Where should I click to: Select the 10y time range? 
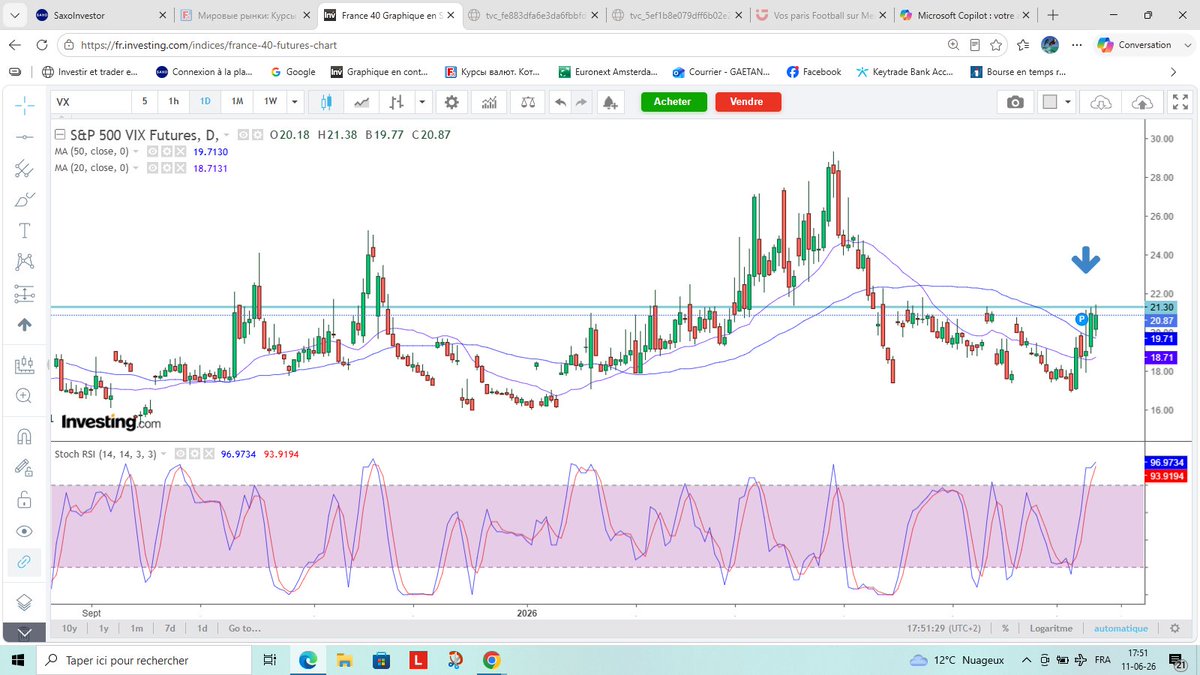click(69, 628)
